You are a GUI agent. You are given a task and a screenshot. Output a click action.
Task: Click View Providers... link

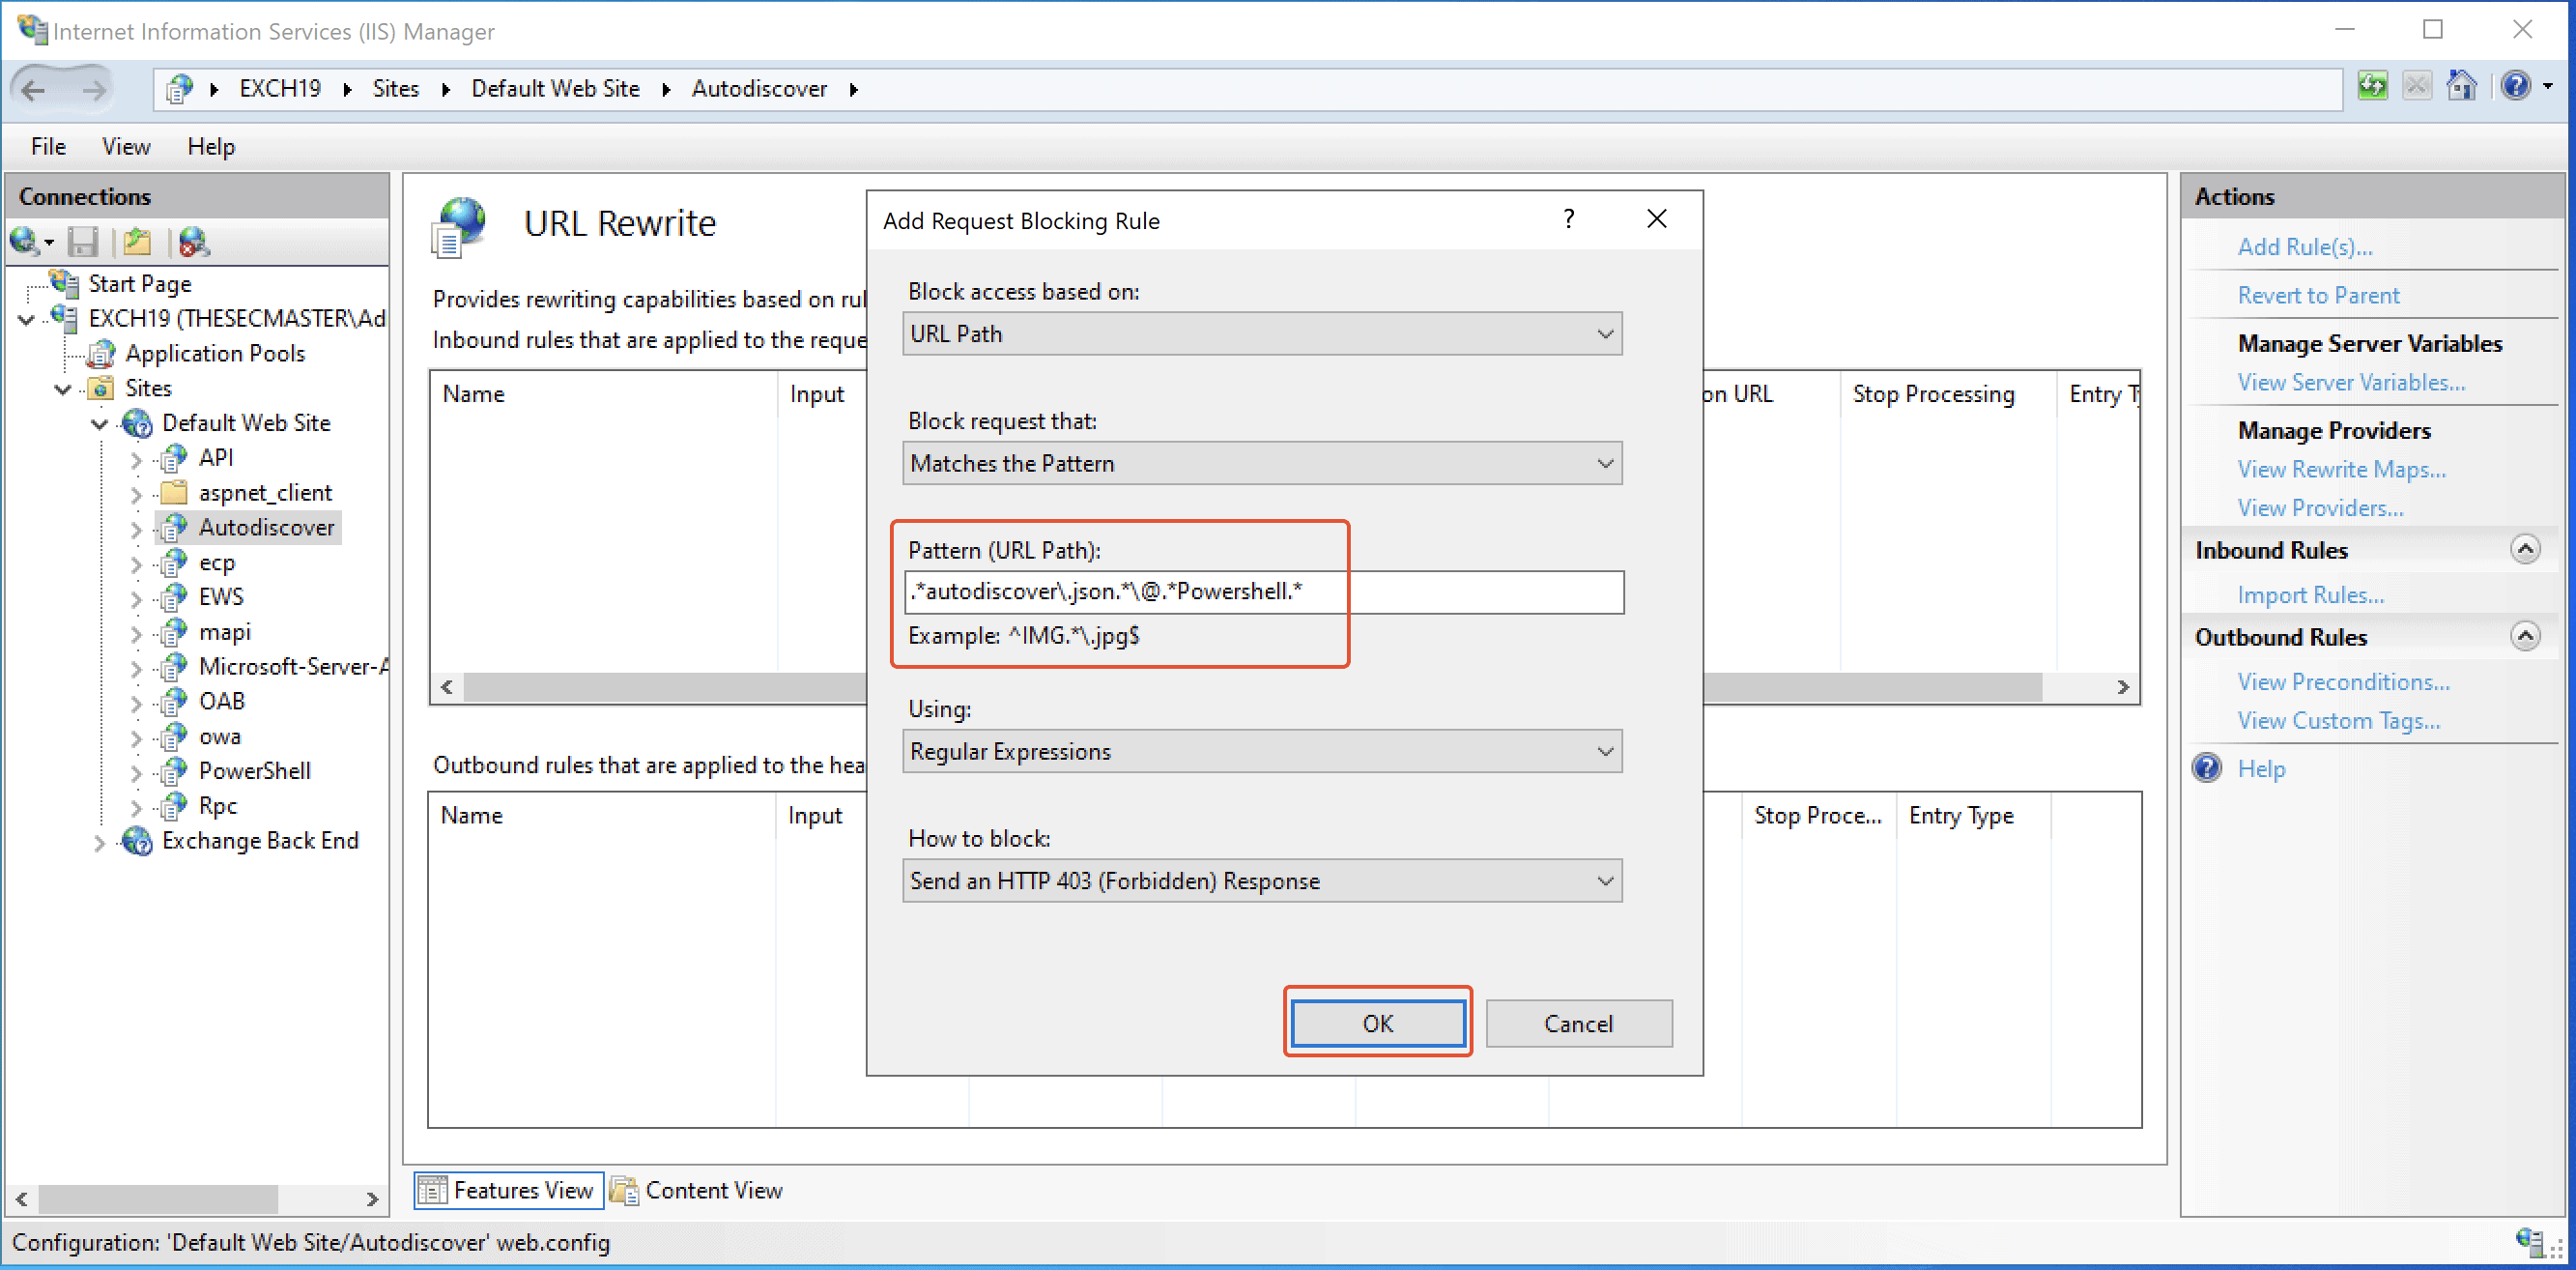tap(2320, 508)
